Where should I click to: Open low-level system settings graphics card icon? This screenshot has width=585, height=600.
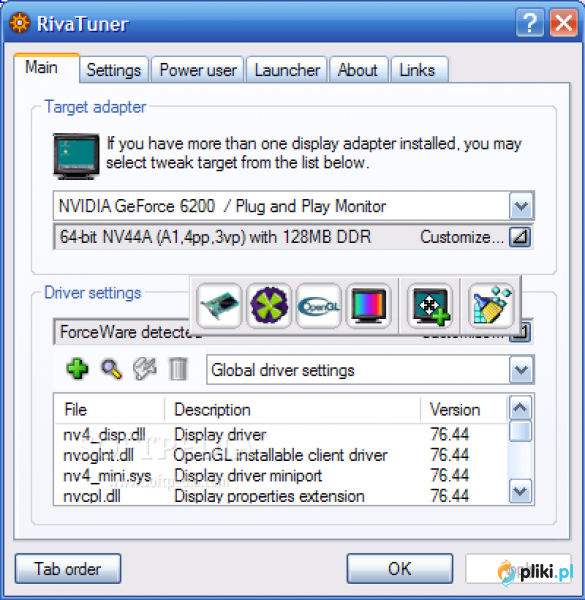coord(219,305)
